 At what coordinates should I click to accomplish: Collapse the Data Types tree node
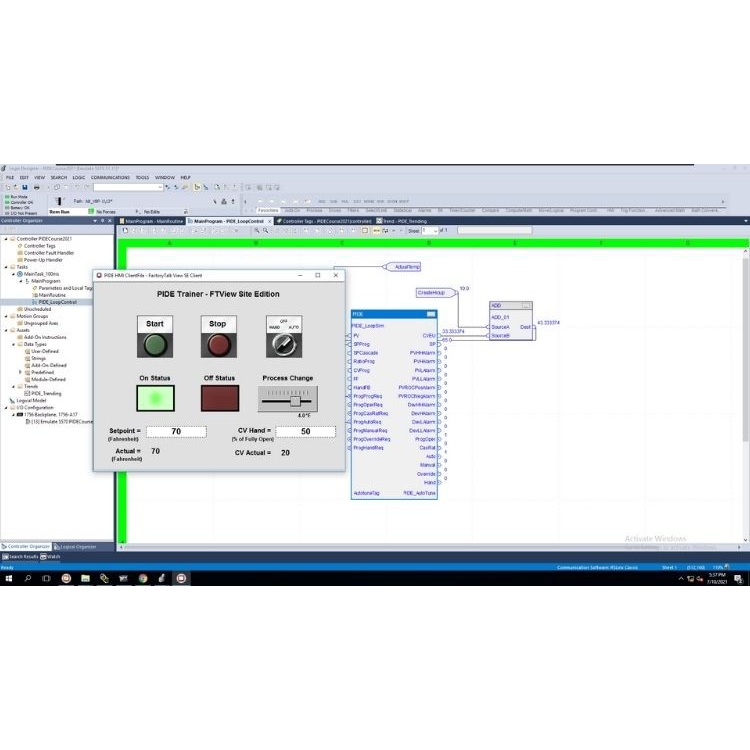tap(13, 344)
